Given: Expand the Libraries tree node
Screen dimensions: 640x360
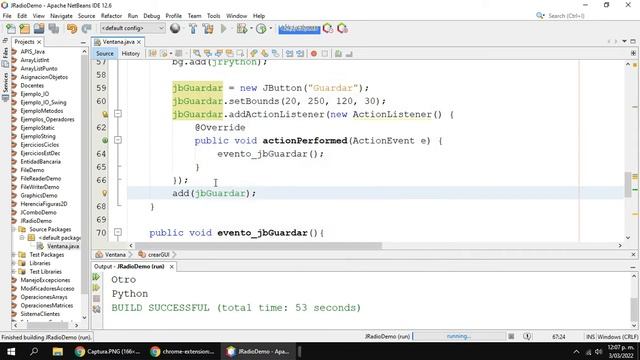Looking at the screenshot, I should (x=14, y=263).
